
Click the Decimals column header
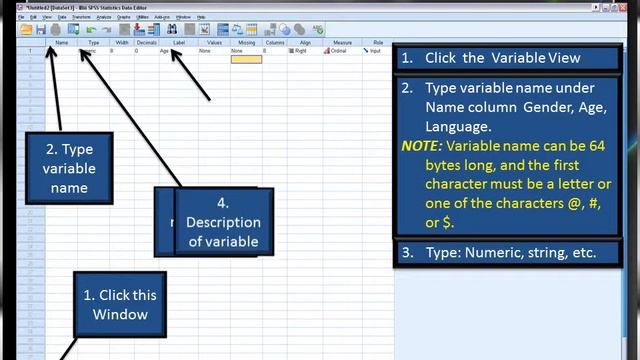[147, 42]
